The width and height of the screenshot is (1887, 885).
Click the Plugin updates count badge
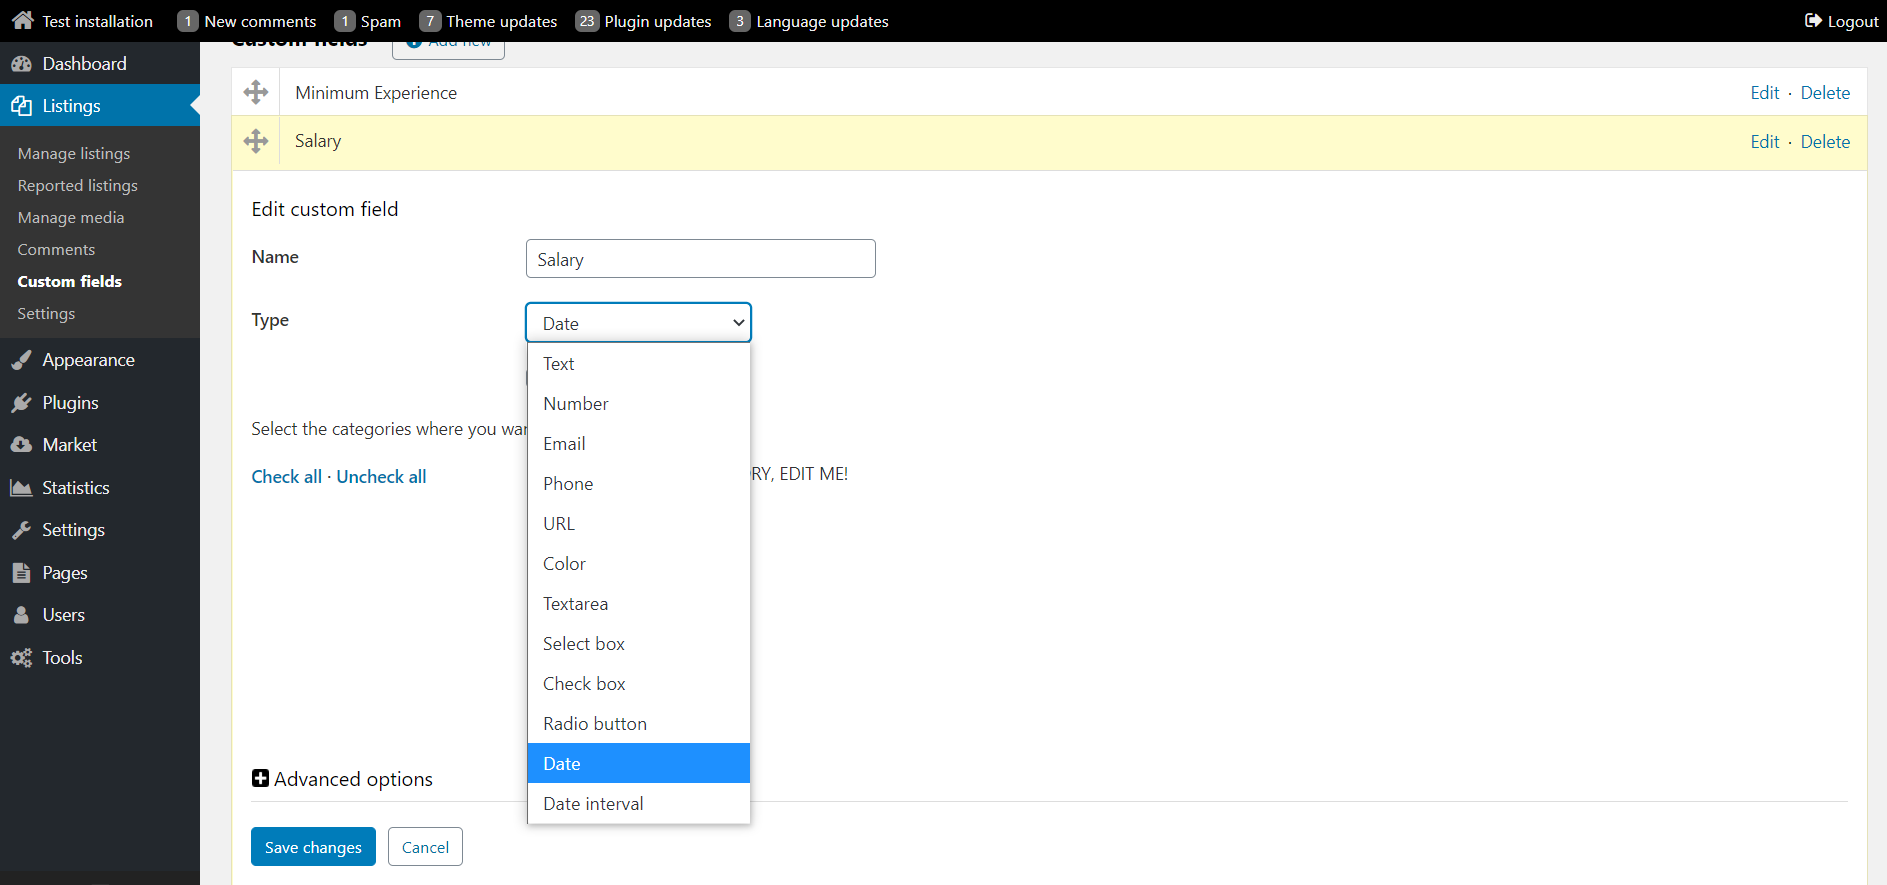tap(587, 21)
